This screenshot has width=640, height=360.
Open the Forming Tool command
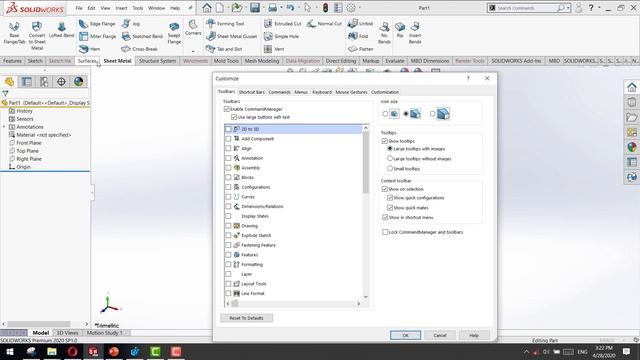pos(225,24)
